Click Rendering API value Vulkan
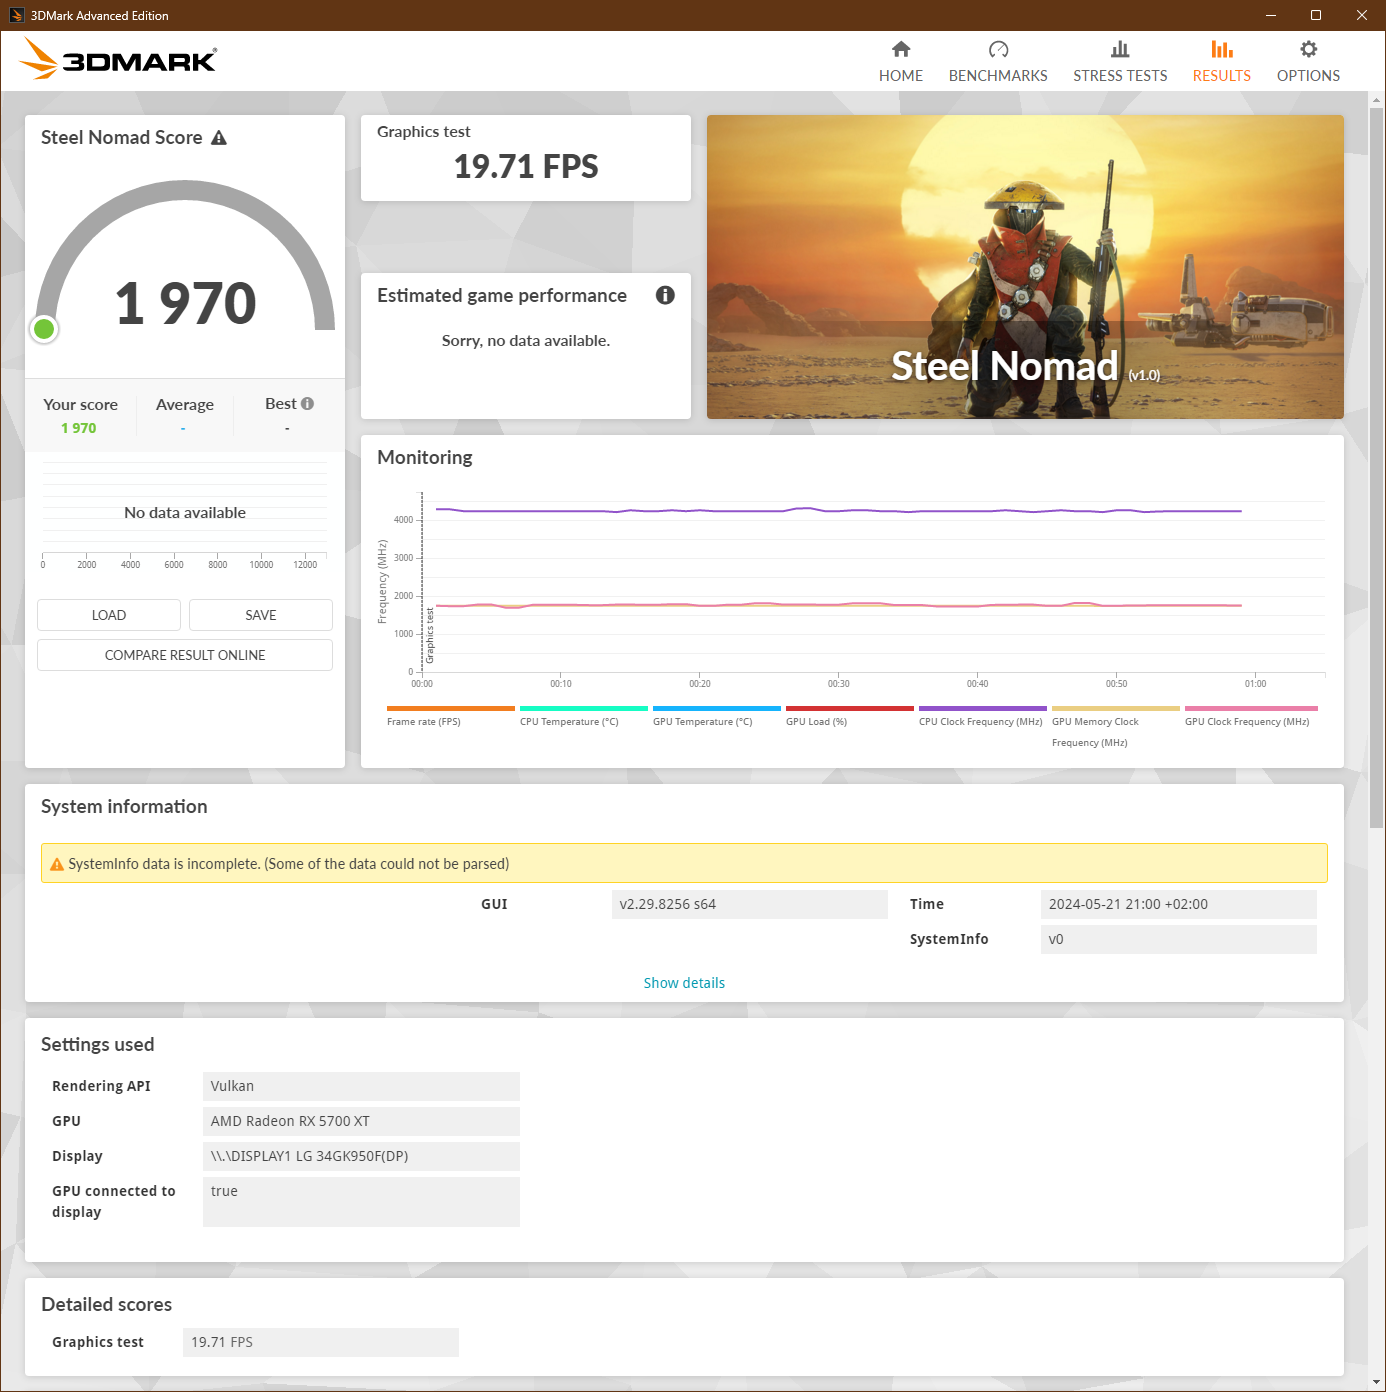Viewport: 1386px width, 1392px height. (x=361, y=1086)
